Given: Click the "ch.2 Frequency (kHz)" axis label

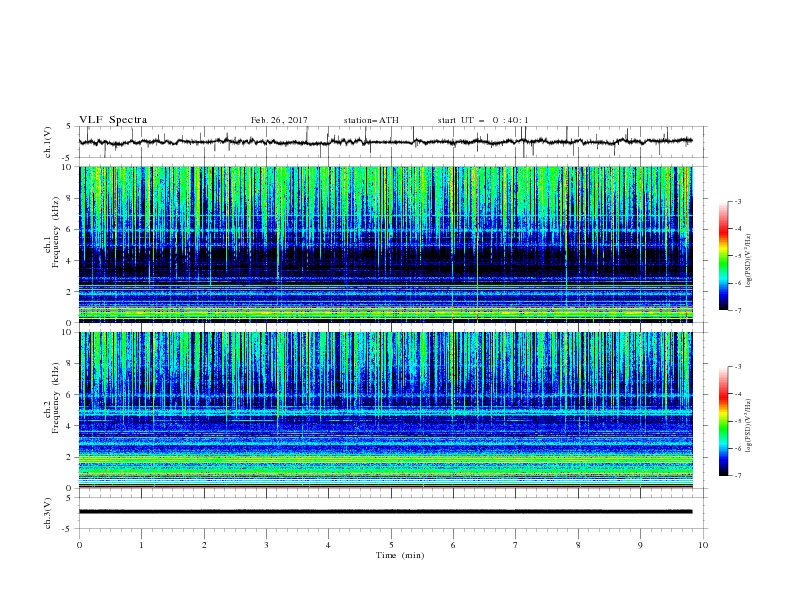Looking at the screenshot, I should pyautogui.click(x=52, y=398).
